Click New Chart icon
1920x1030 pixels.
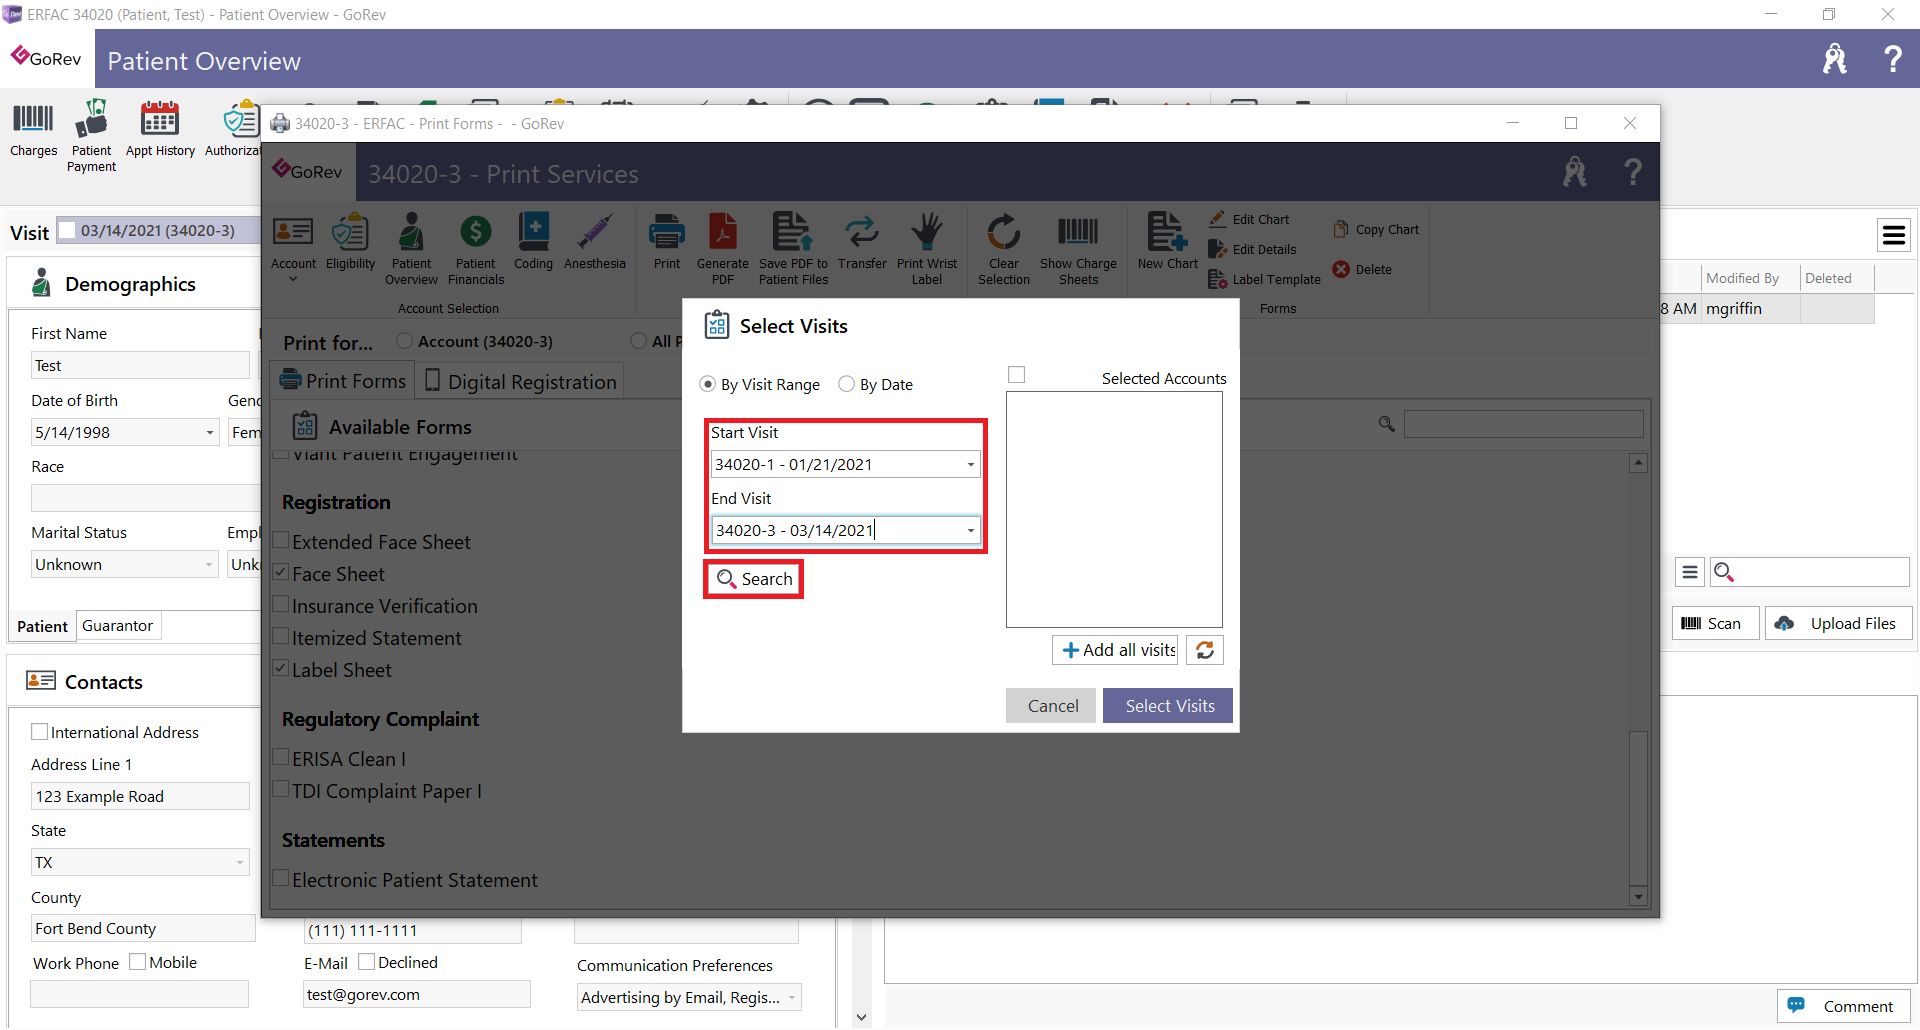tap(1167, 243)
